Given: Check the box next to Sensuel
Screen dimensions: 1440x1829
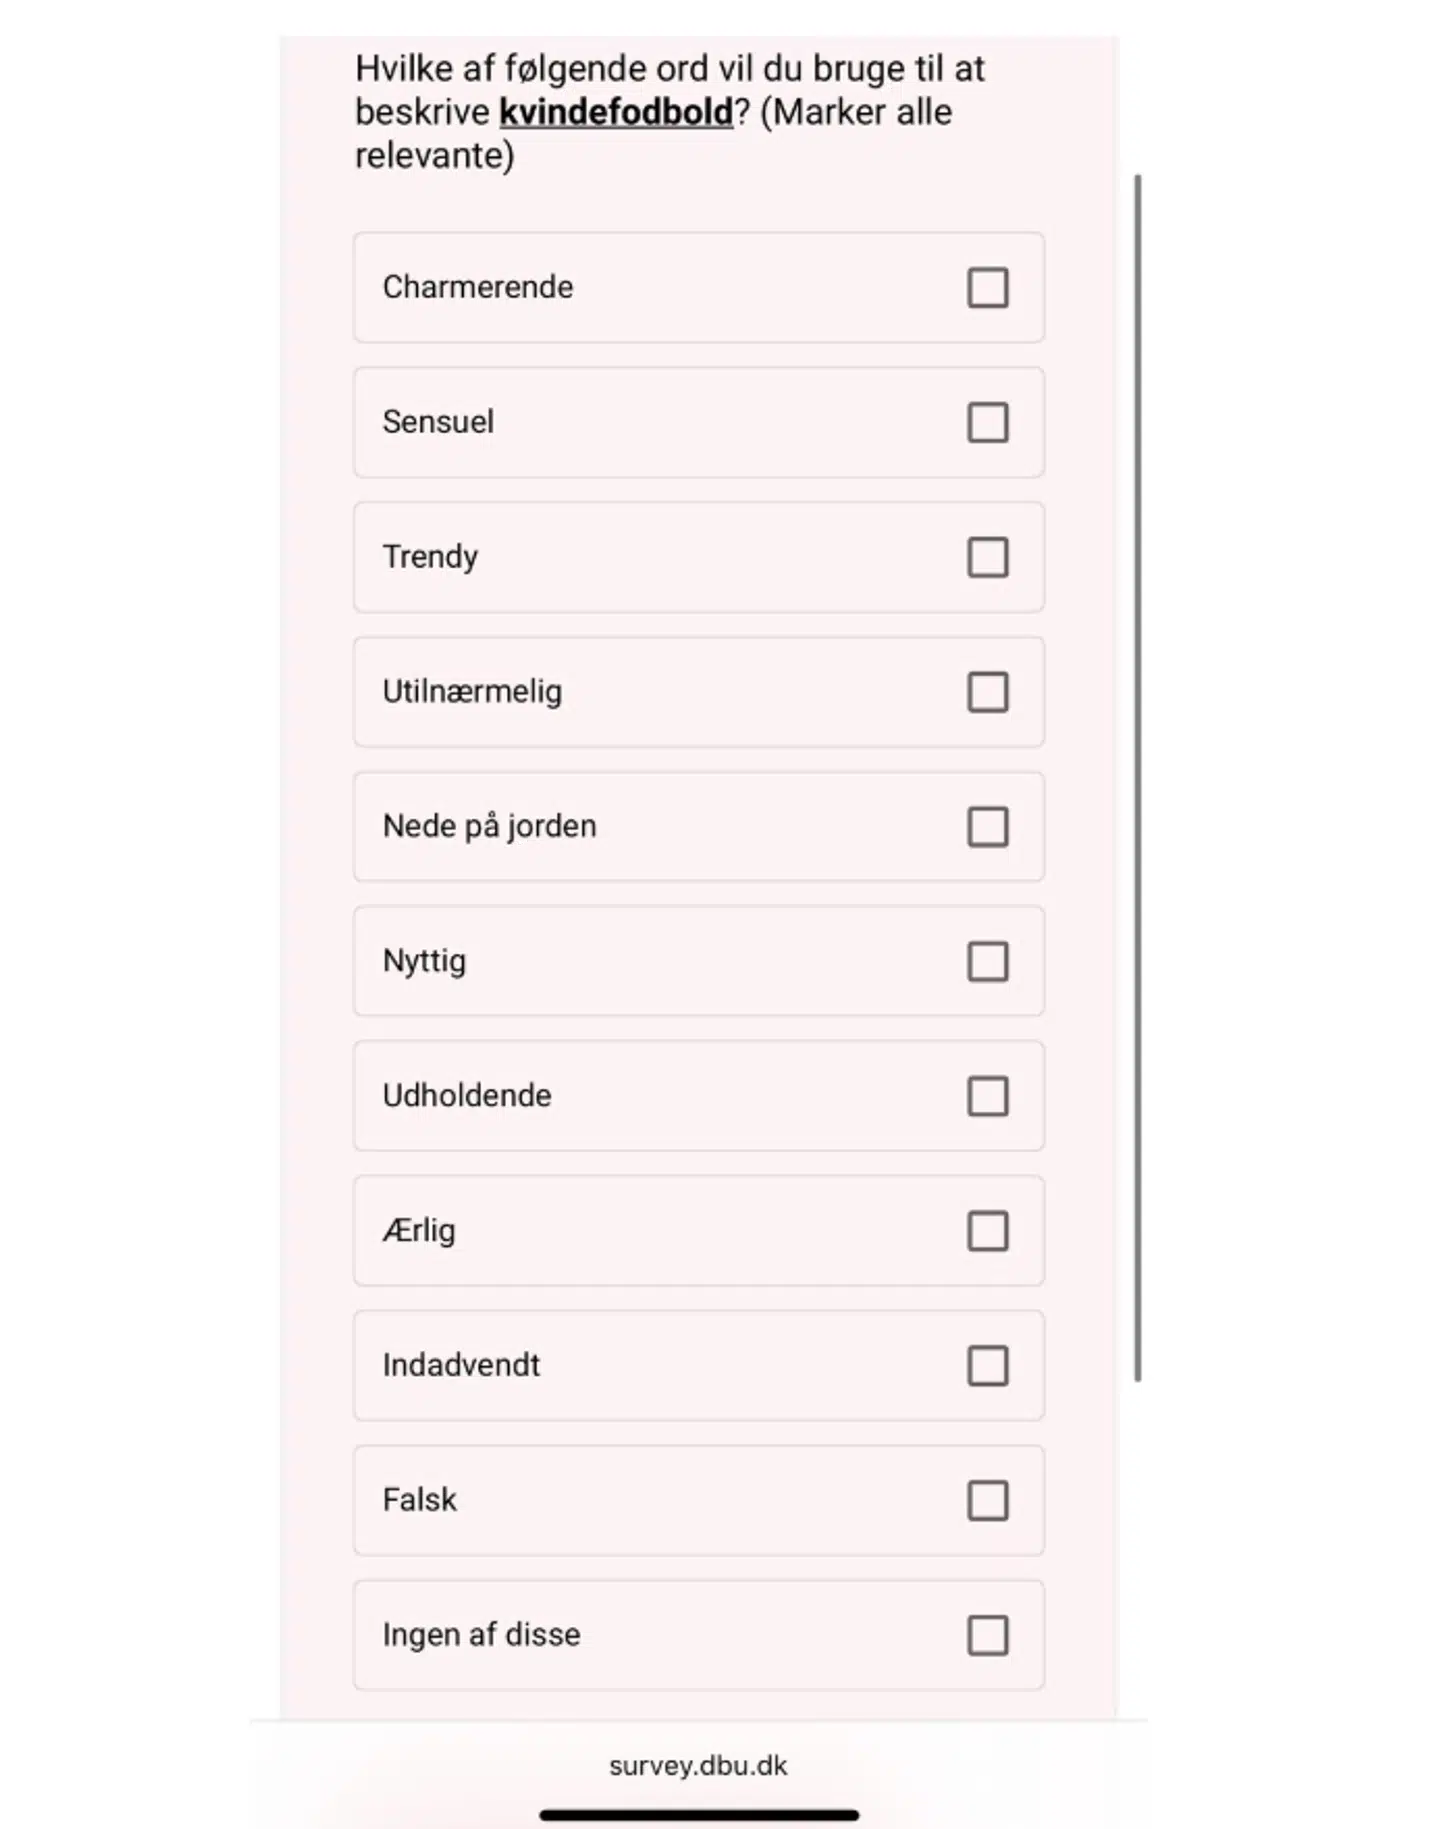Looking at the screenshot, I should coord(987,422).
